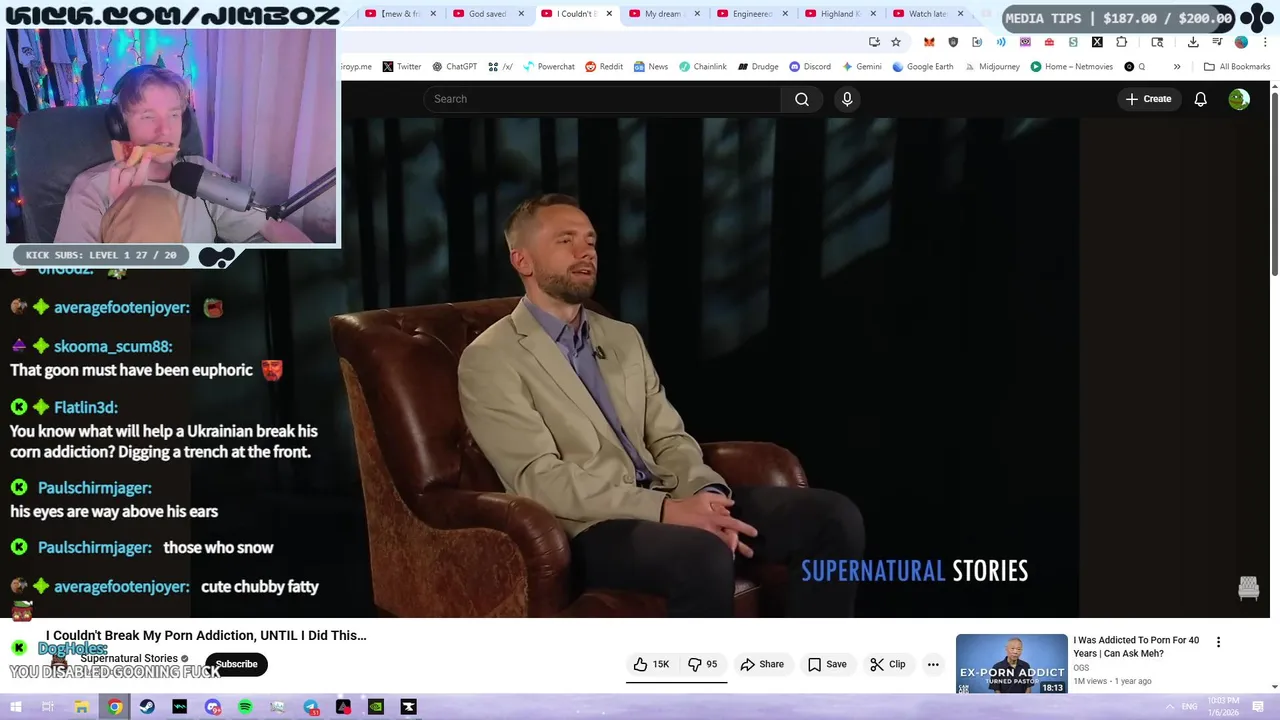Screen dimensions: 1280x720
Task: Open 'I Was Addicted To Porn For 40 Years' thumbnail
Action: click(1011, 664)
